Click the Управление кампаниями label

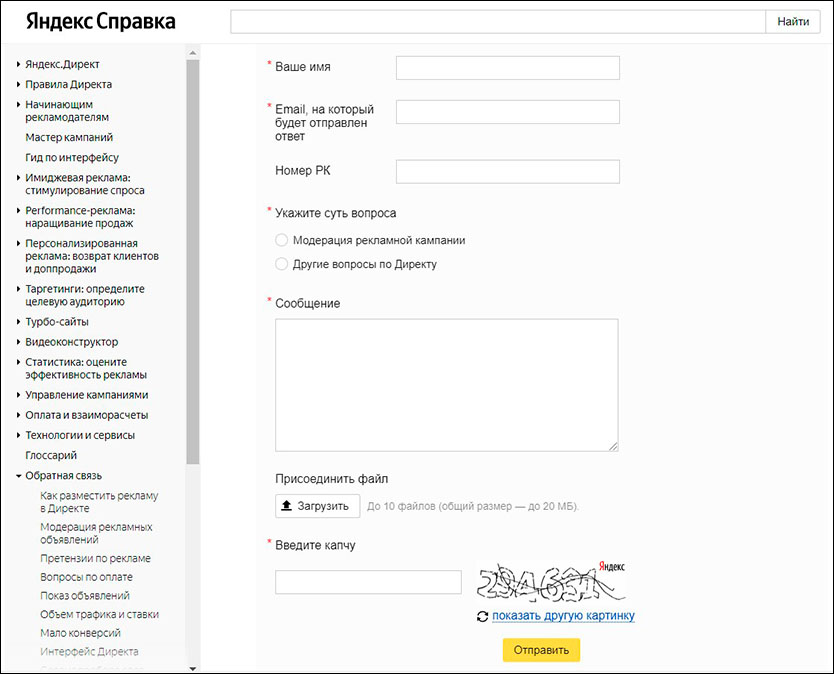point(87,395)
